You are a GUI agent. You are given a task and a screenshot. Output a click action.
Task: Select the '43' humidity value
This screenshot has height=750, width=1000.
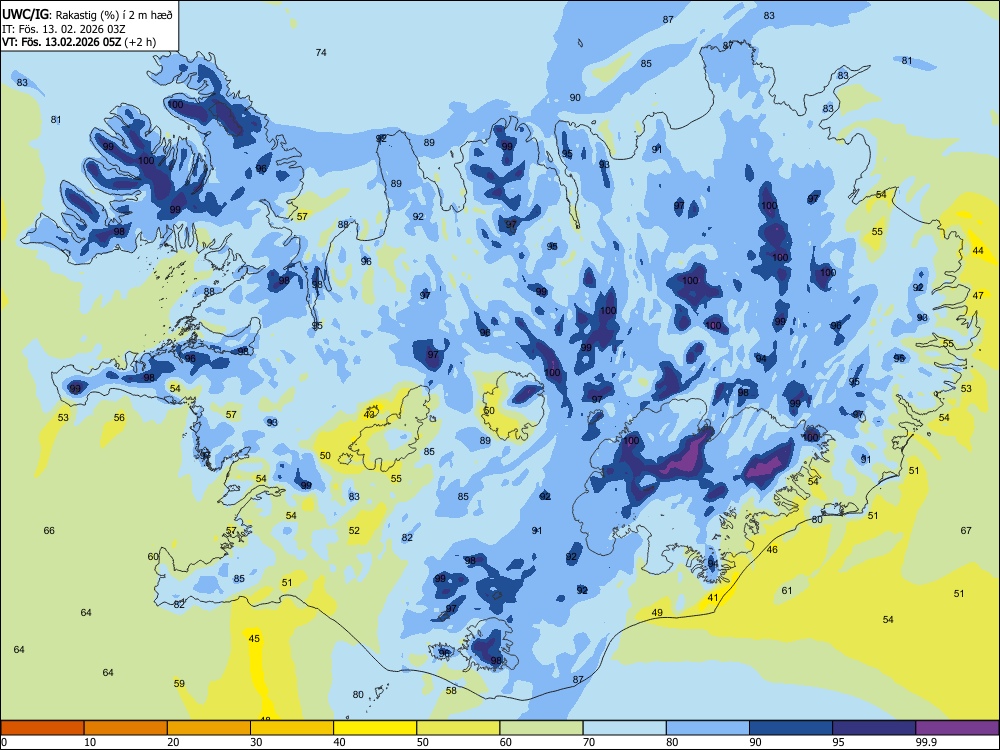click(369, 415)
